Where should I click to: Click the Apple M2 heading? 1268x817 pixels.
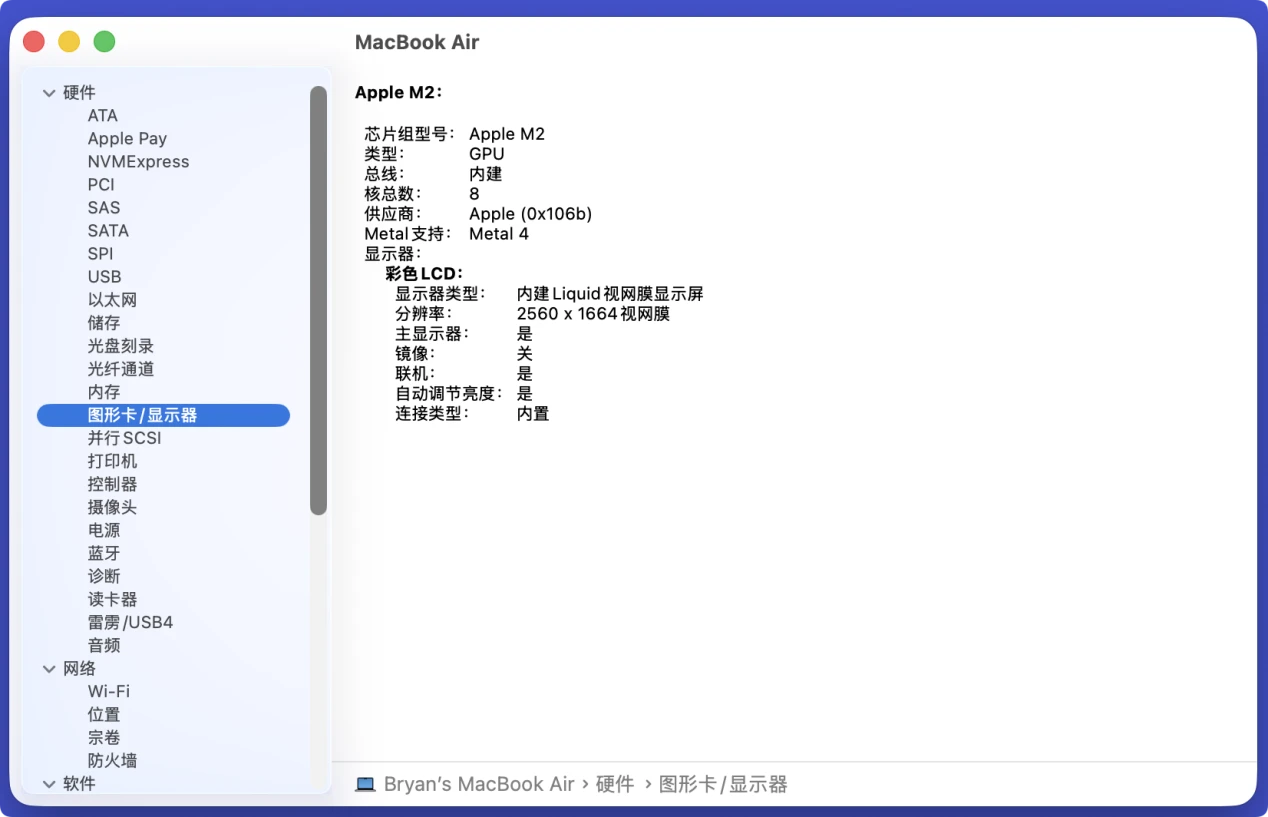coord(398,93)
